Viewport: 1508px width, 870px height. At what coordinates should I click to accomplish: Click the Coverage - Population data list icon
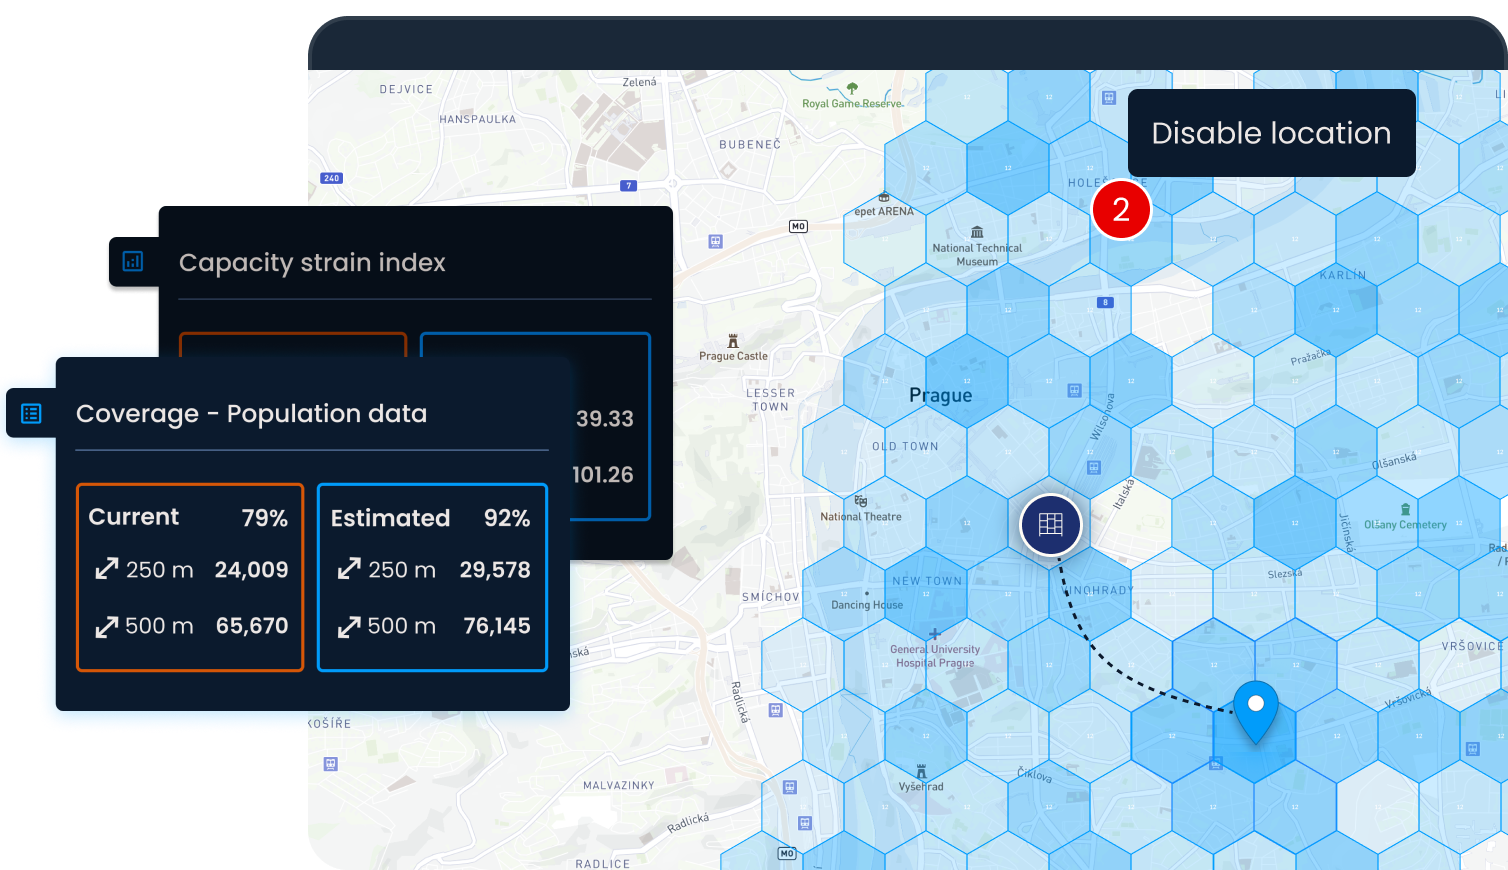click(31, 413)
